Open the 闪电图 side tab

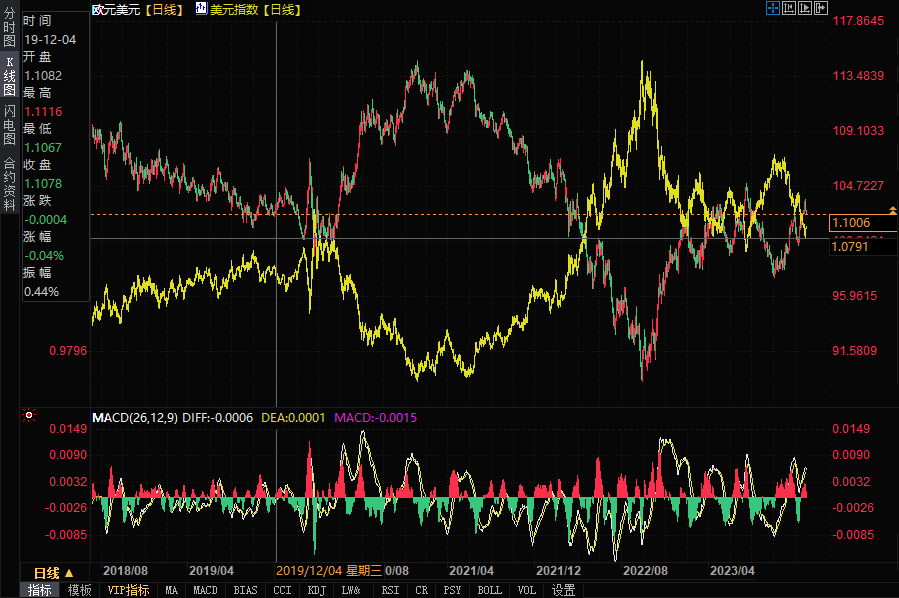tap(9, 124)
